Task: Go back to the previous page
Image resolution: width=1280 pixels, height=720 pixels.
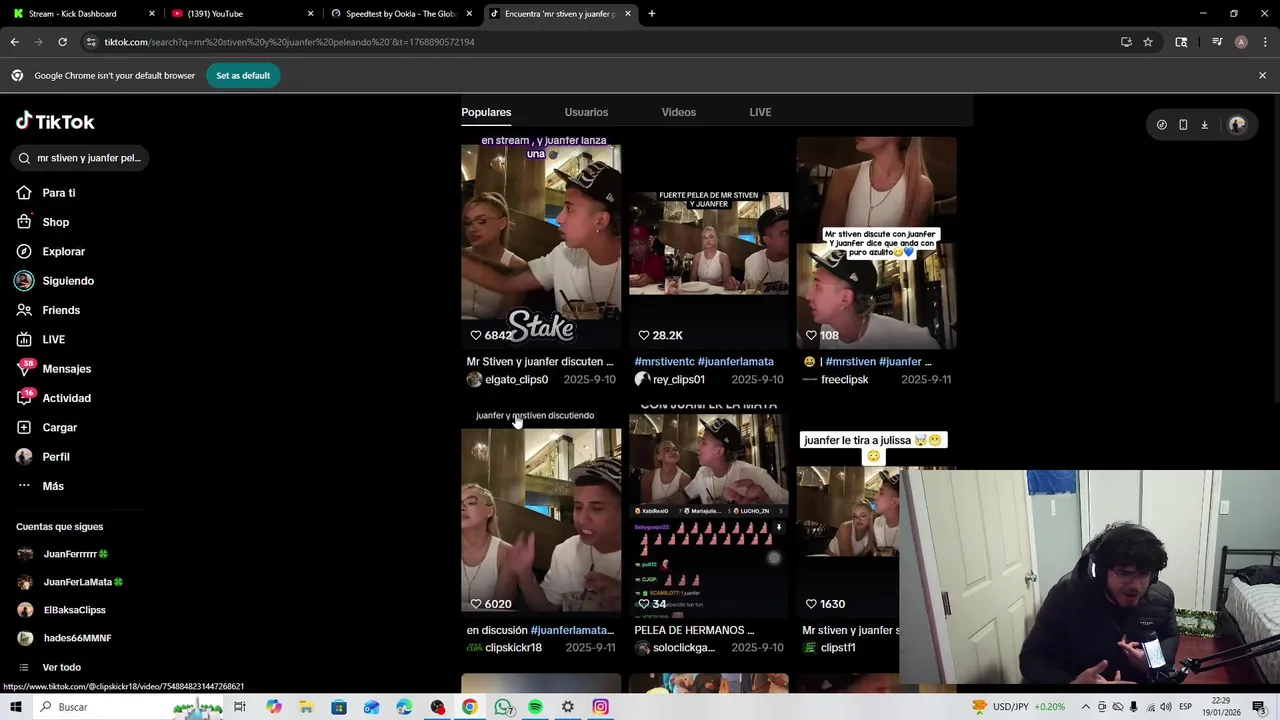Action: (x=14, y=42)
